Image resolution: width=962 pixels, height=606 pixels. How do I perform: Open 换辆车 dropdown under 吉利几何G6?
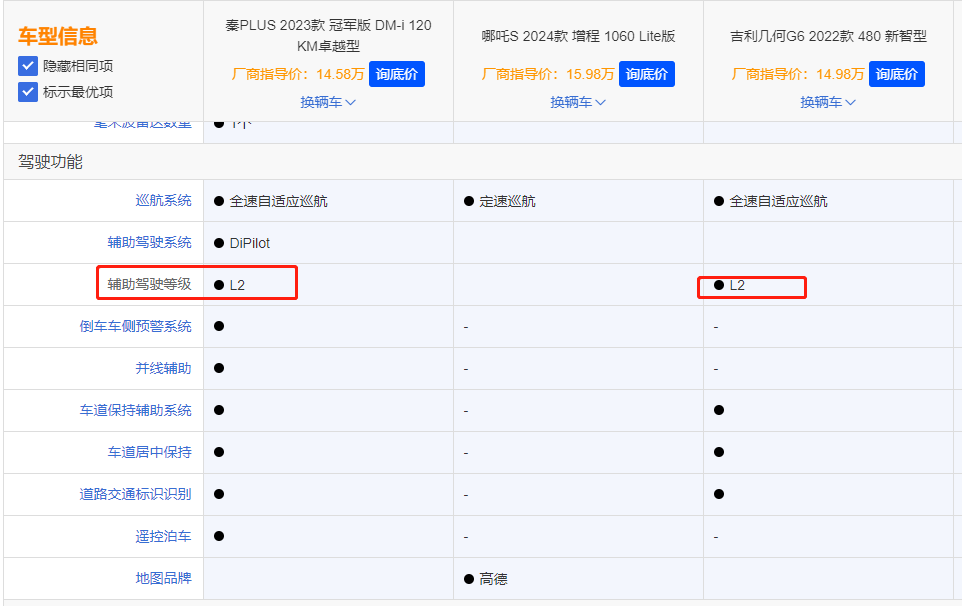[828, 102]
